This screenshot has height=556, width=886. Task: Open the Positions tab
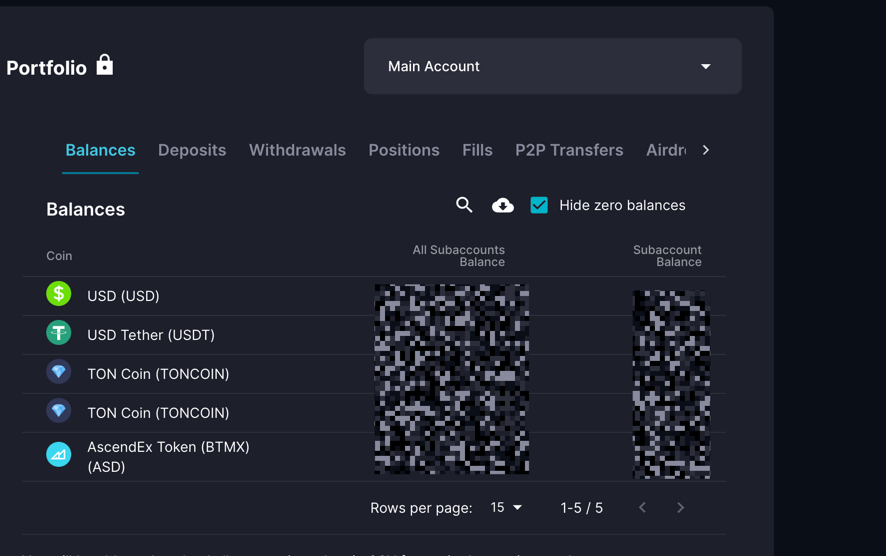click(x=404, y=150)
